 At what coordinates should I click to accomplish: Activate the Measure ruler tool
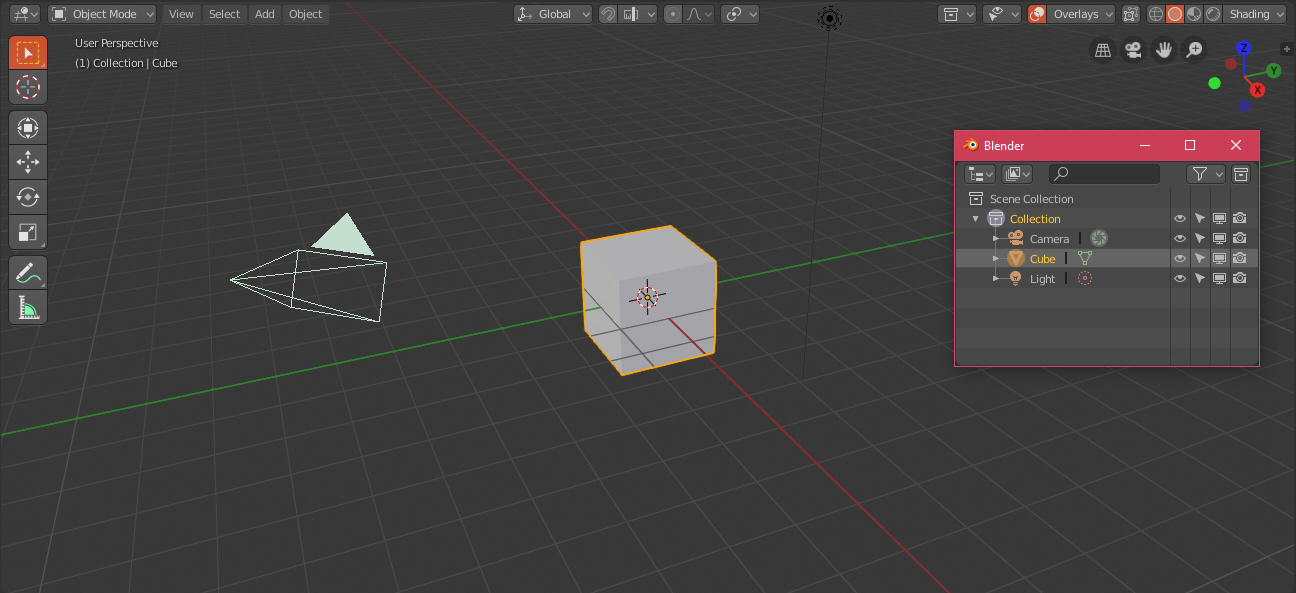(x=28, y=307)
